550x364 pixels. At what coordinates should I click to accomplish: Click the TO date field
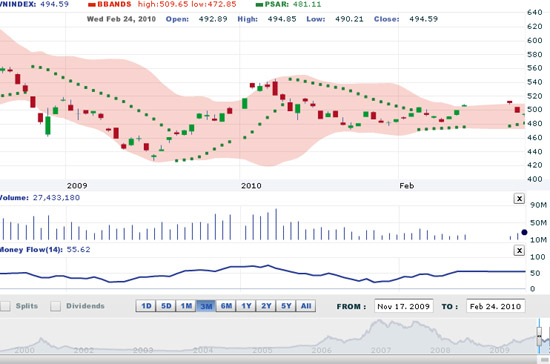(x=496, y=306)
